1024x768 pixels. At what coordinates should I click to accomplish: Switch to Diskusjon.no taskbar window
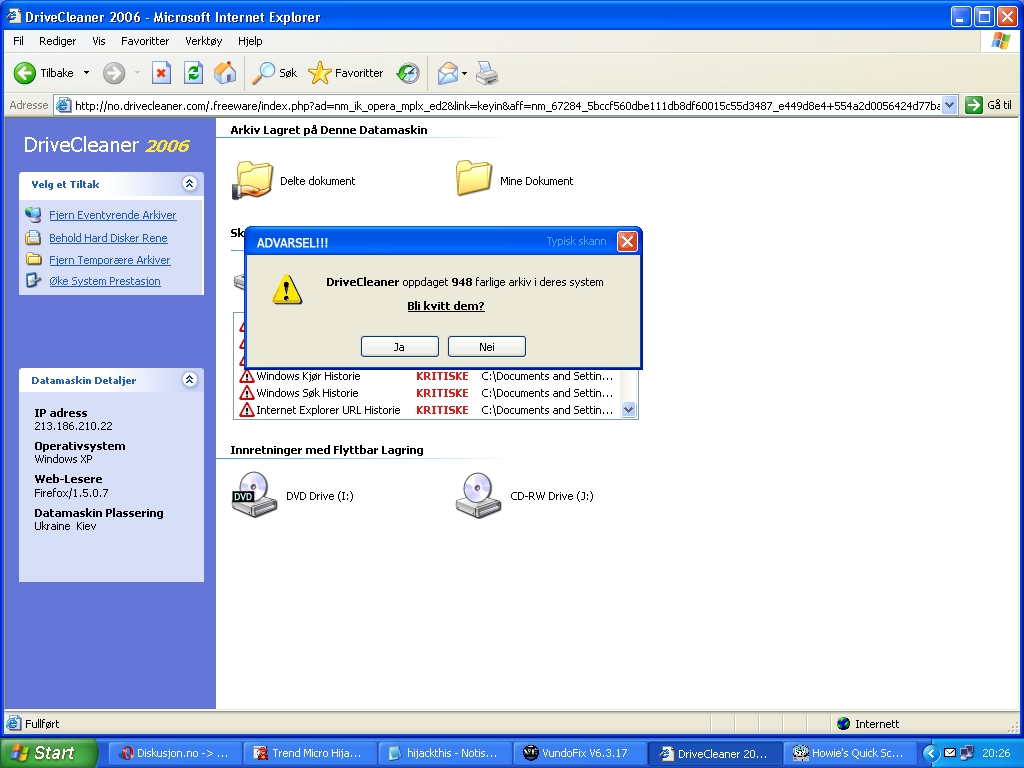coord(174,753)
